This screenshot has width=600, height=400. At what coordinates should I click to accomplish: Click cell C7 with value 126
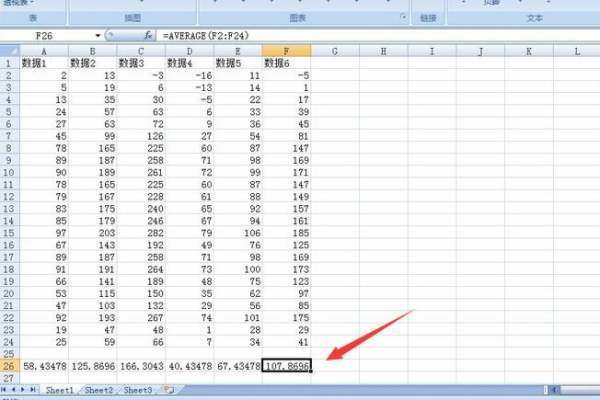point(141,136)
